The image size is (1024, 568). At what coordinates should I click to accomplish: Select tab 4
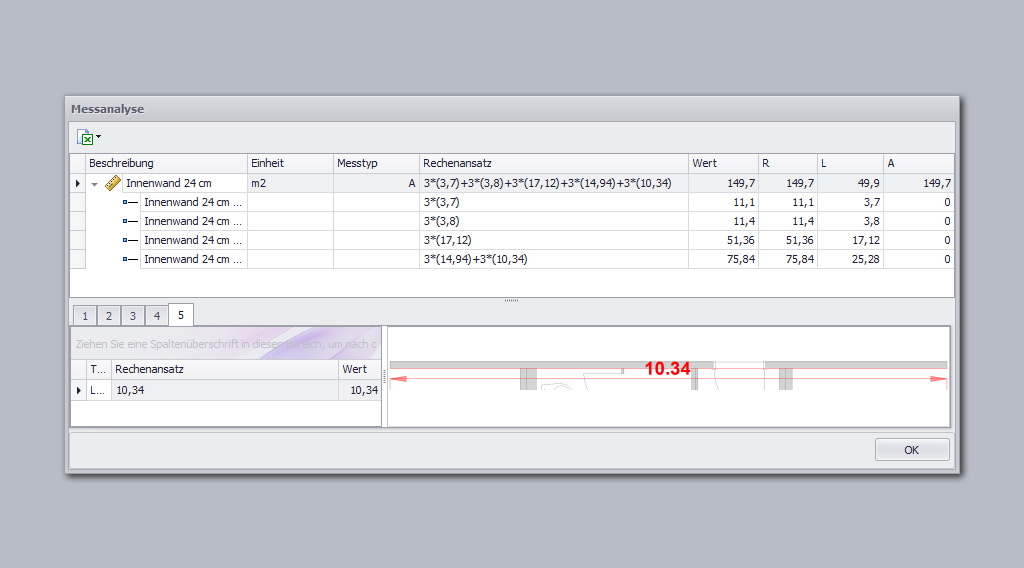[157, 316]
